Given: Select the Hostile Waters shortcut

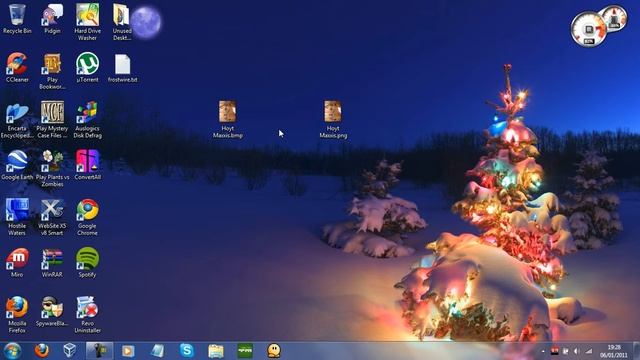Looking at the screenshot, I should (17, 217).
